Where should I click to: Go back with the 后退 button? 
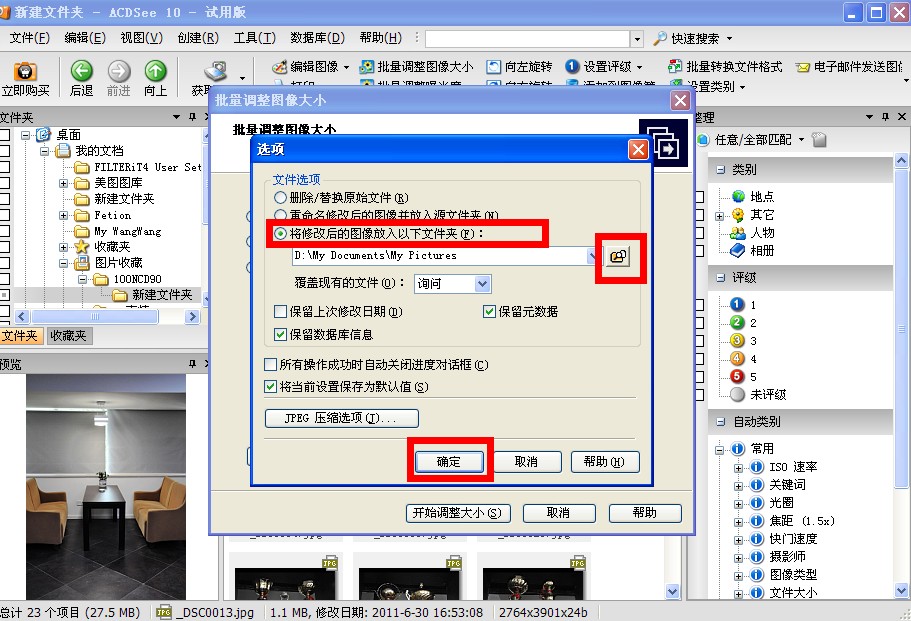(81, 78)
